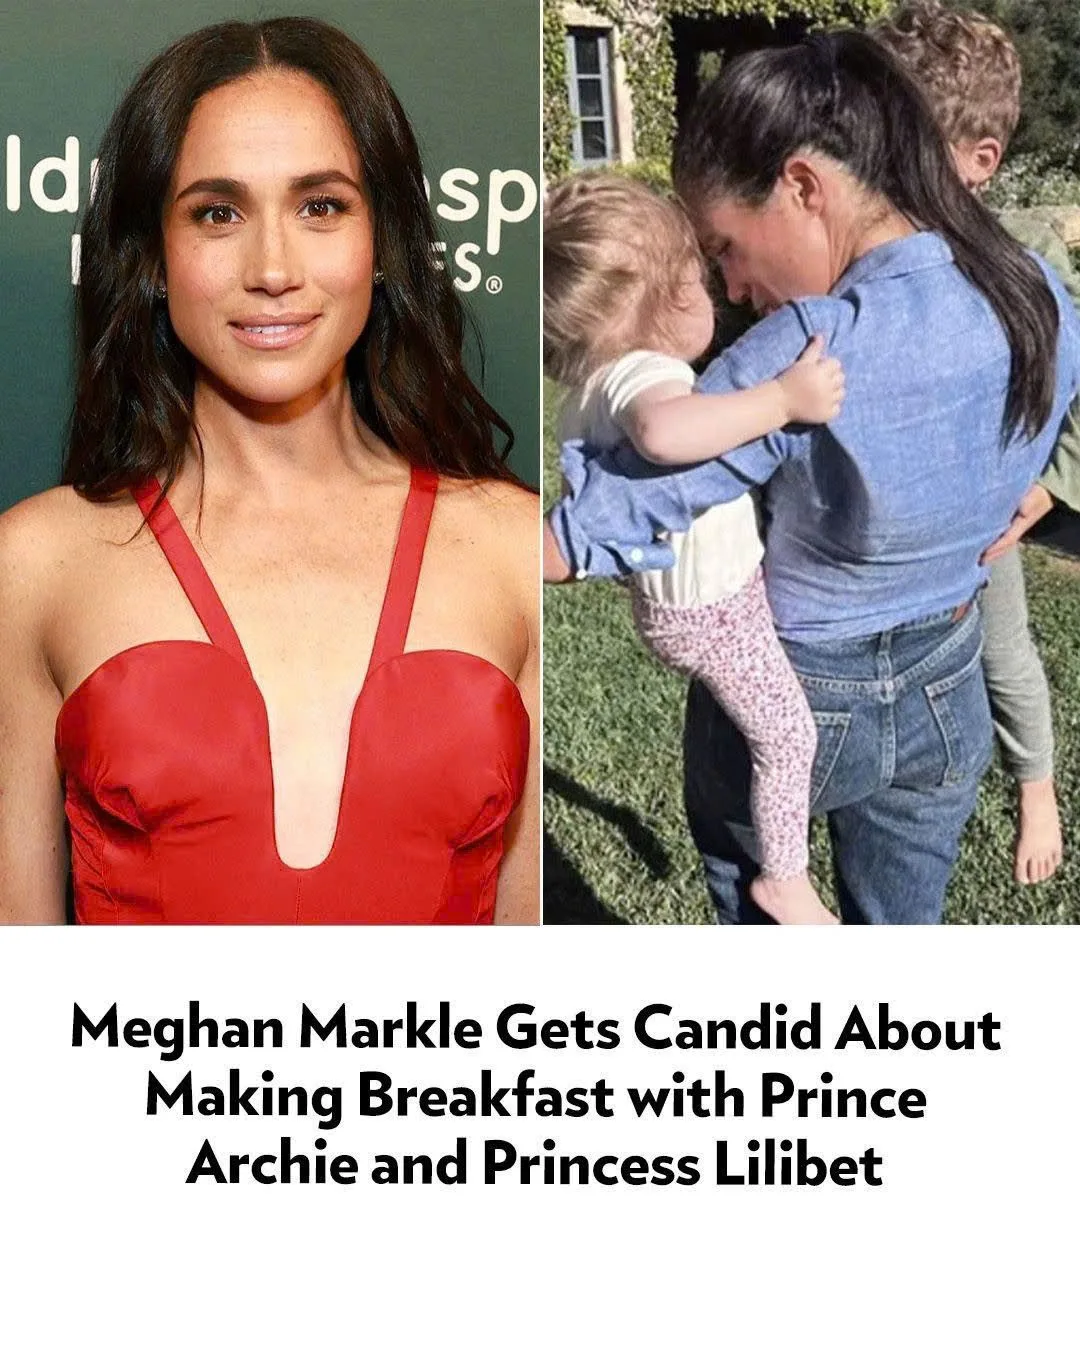Viewport: 1080px width, 1350px height.
Task: Select the words 'Princess Lilibet' in the headline
Action: (x=683, y=1165)
